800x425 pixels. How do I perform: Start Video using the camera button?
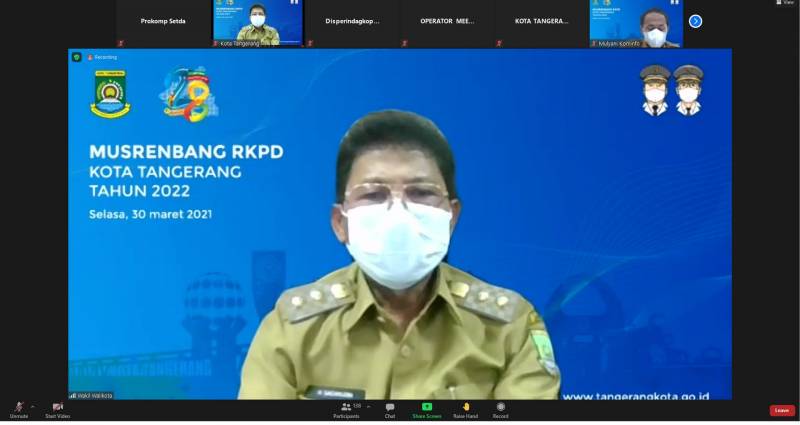click(x=57, y=408)
